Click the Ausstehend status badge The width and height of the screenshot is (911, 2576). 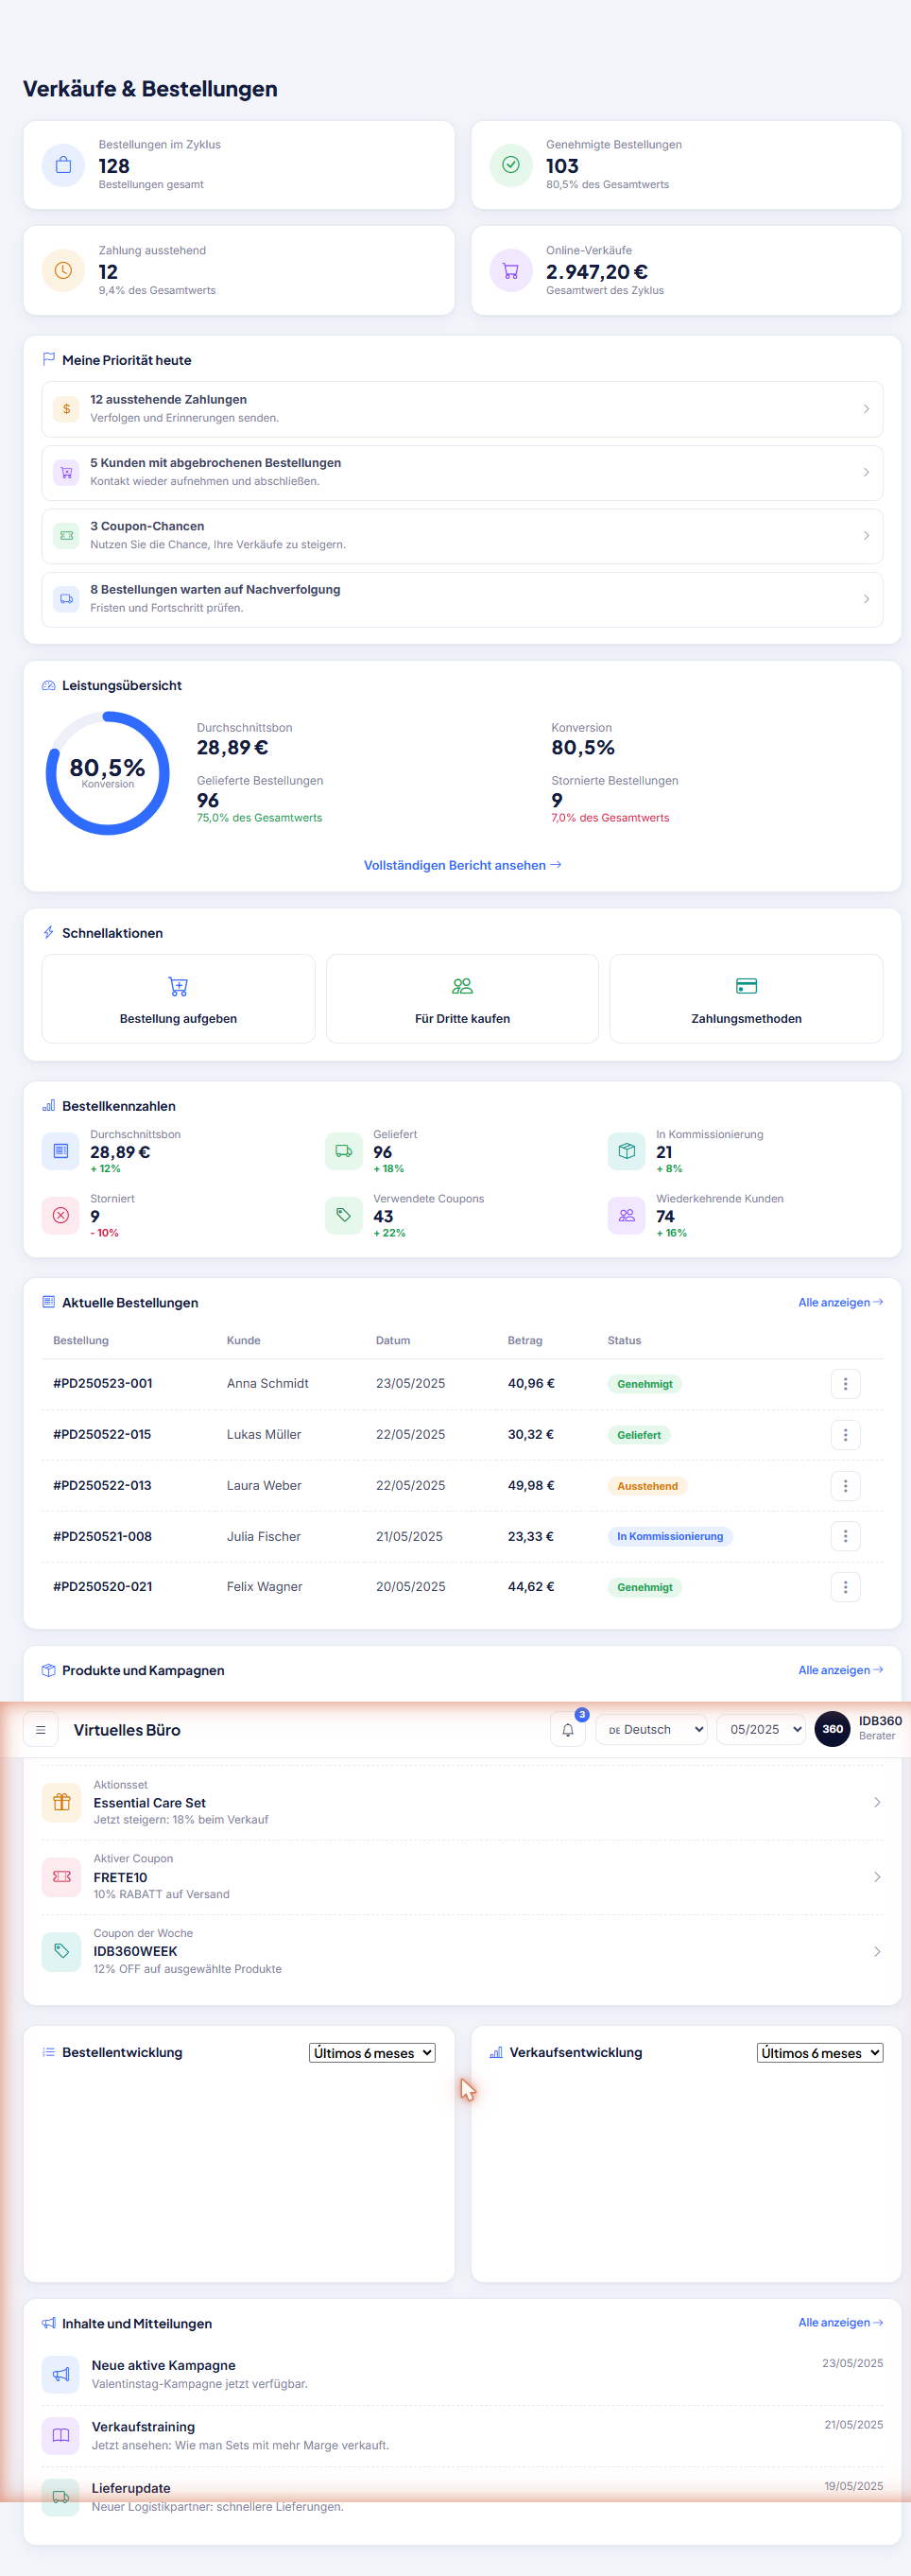647,1486
